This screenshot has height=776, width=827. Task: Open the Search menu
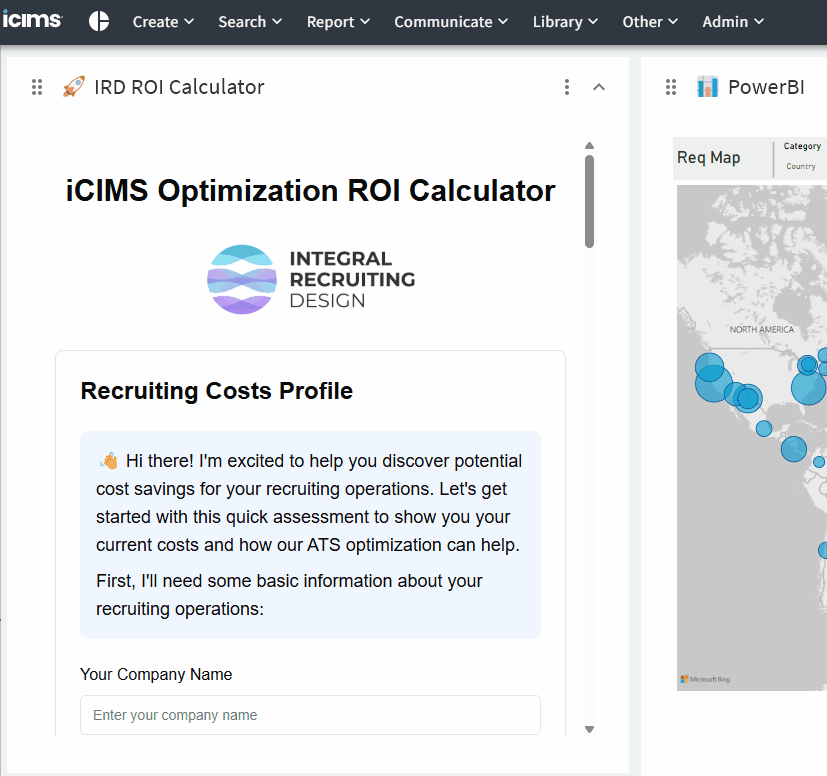point(249,22)
